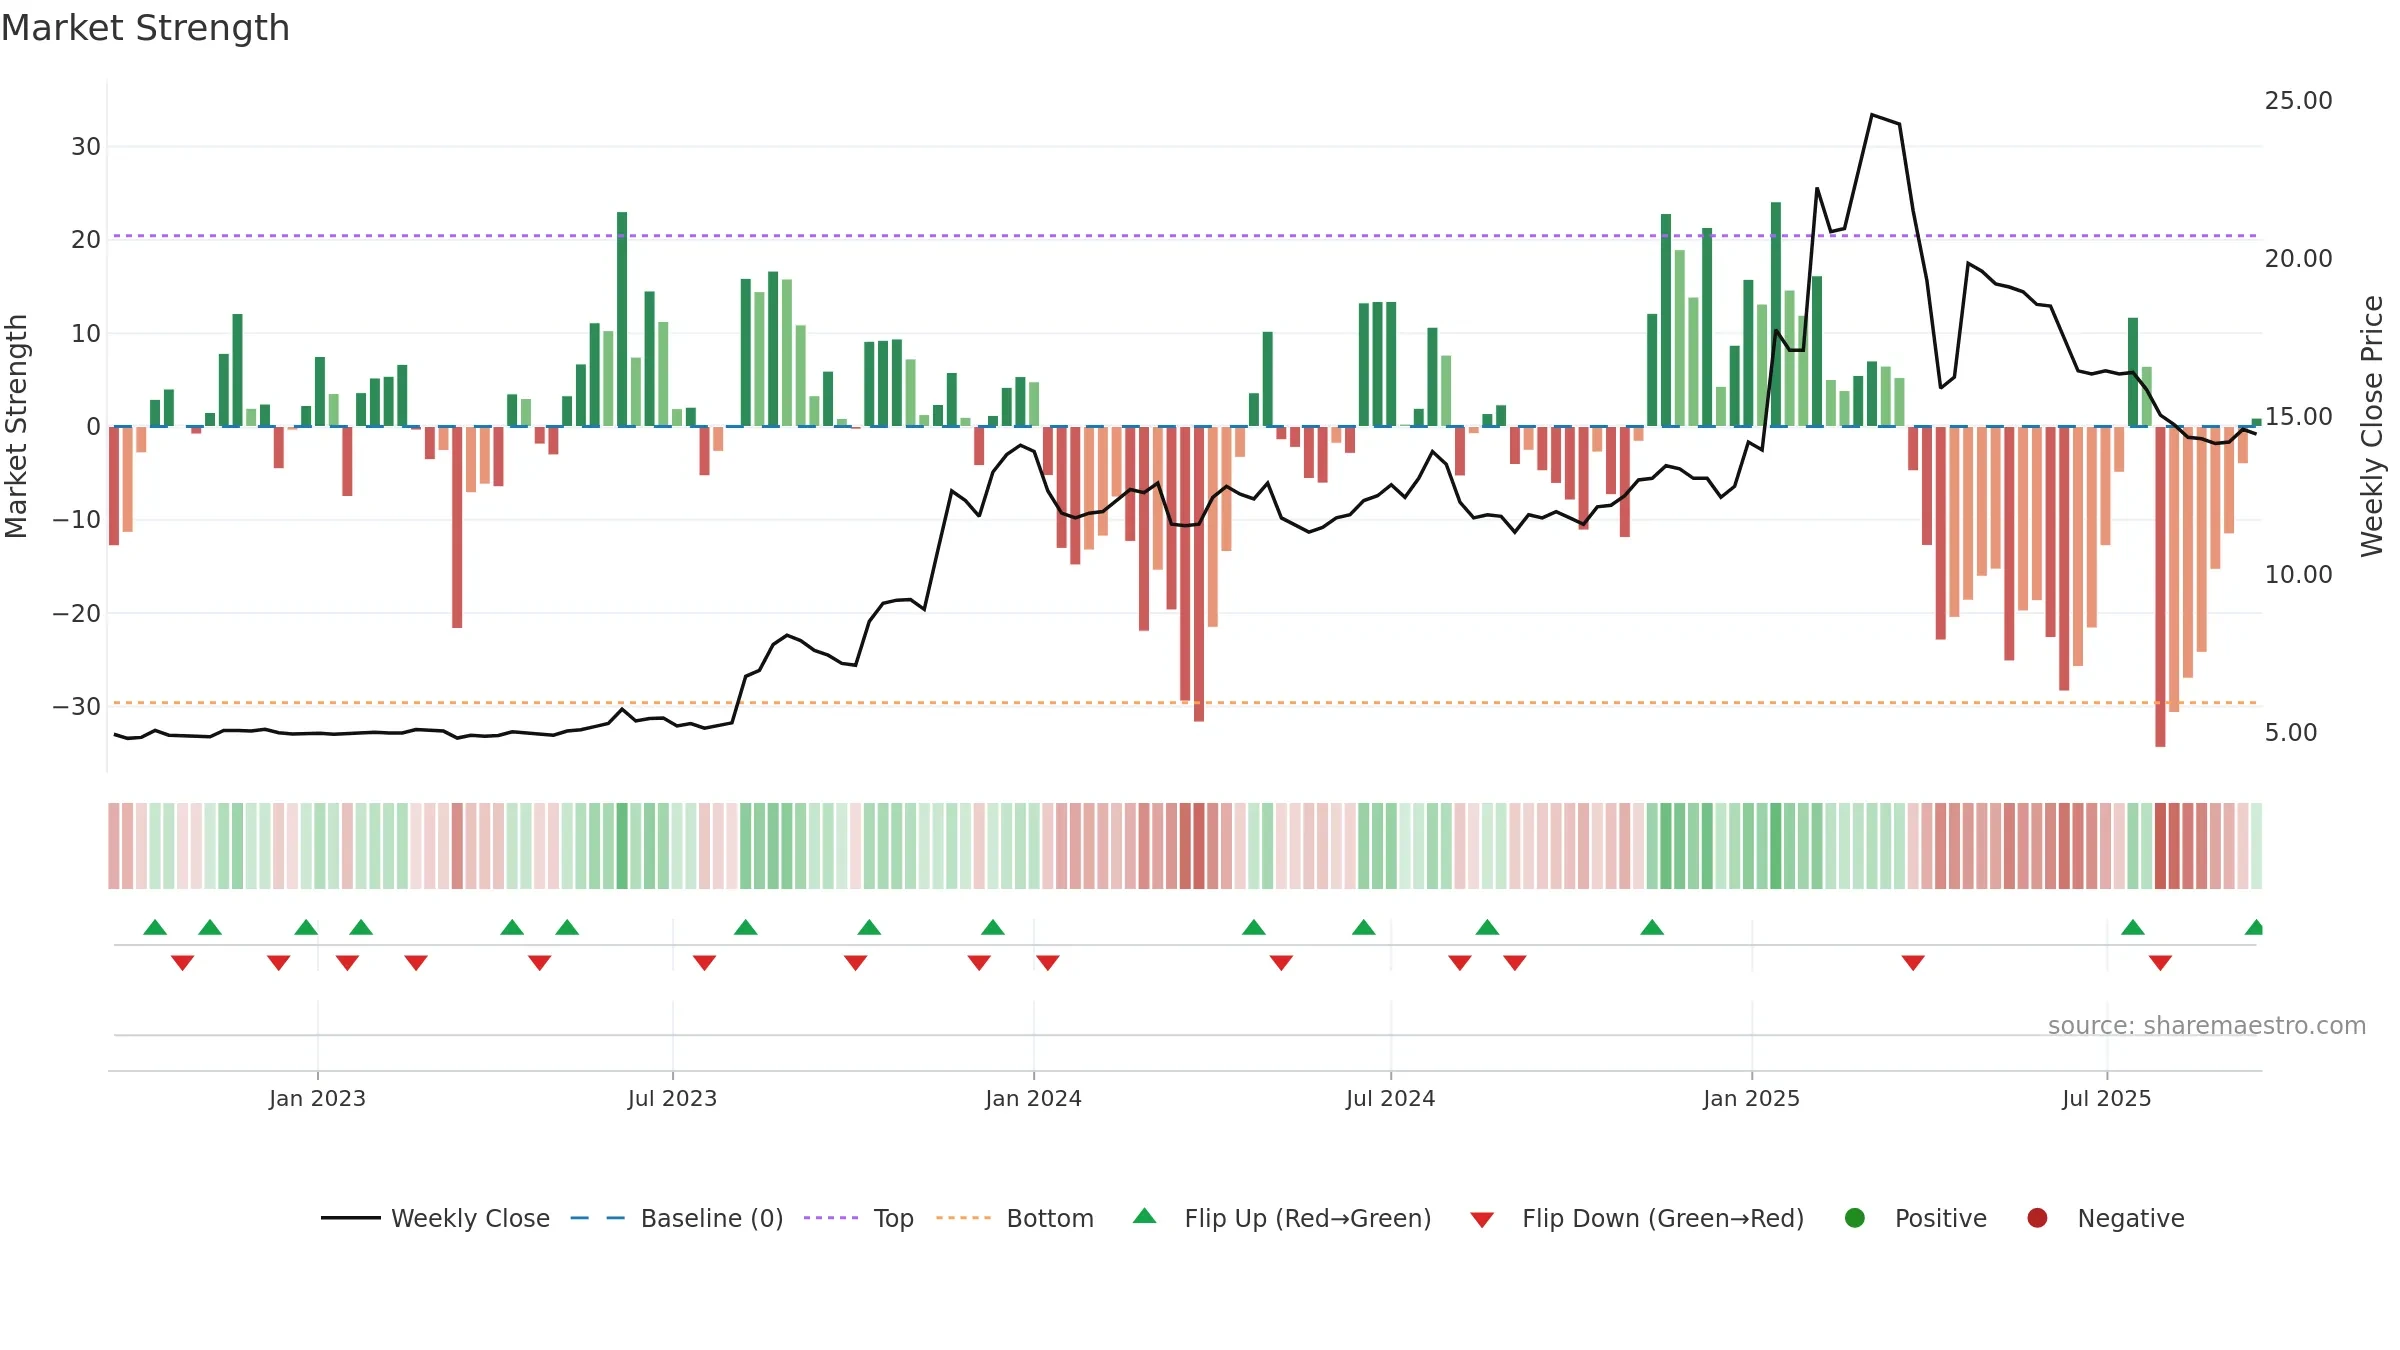Click the source: sharemaestro.com text

2207,1025
